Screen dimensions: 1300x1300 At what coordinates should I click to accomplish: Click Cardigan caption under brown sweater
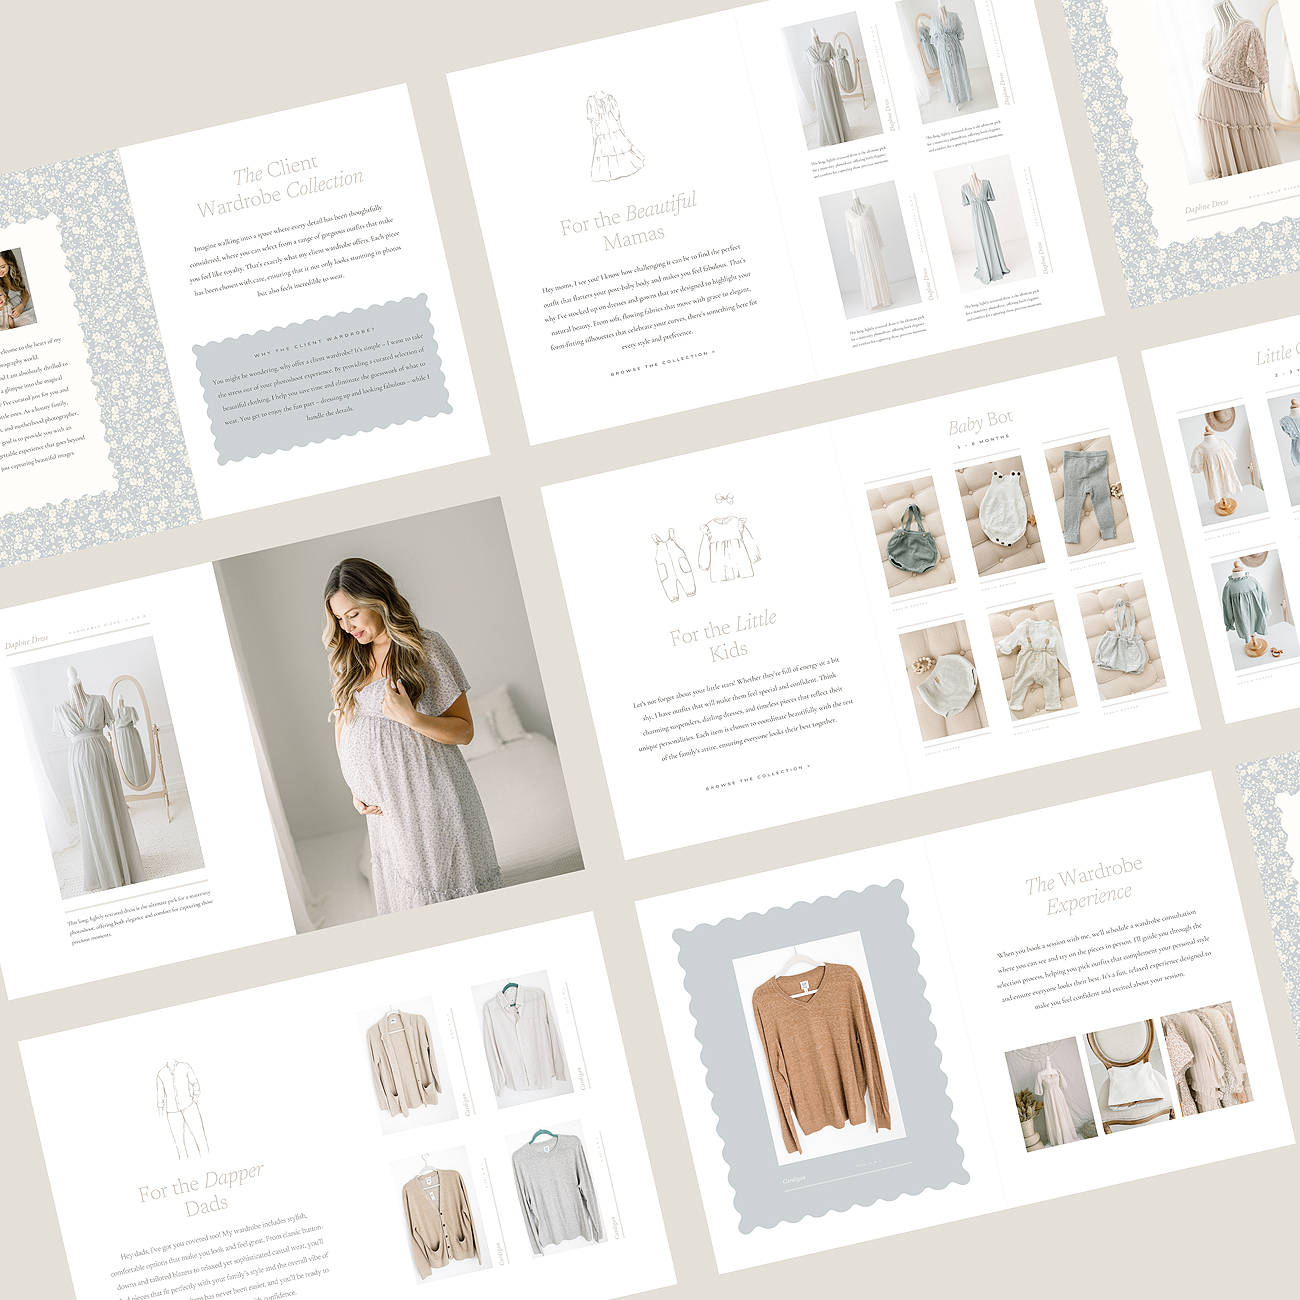[x=794, y=1180]
